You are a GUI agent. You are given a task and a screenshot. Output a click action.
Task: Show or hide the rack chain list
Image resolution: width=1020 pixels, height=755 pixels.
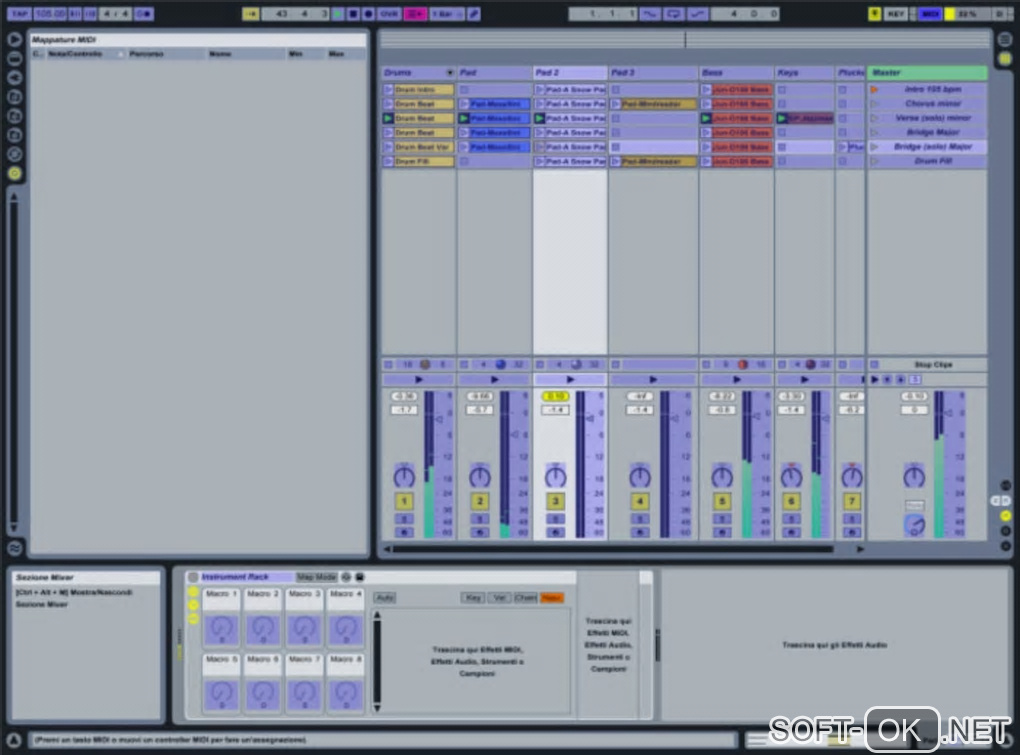coord(193,605)
